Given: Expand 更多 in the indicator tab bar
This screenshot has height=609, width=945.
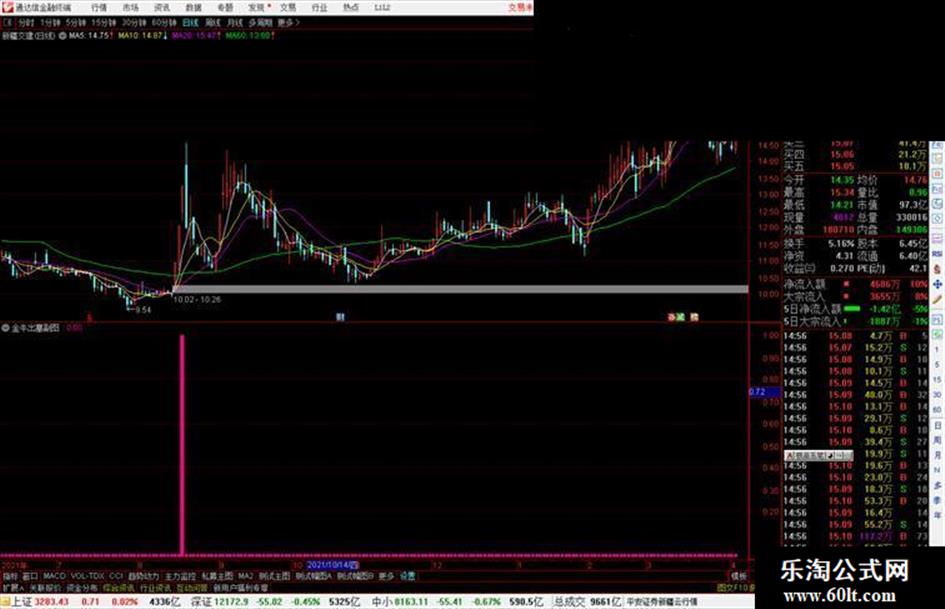Looking at the screenshot, I should click(x=386, y=576).
